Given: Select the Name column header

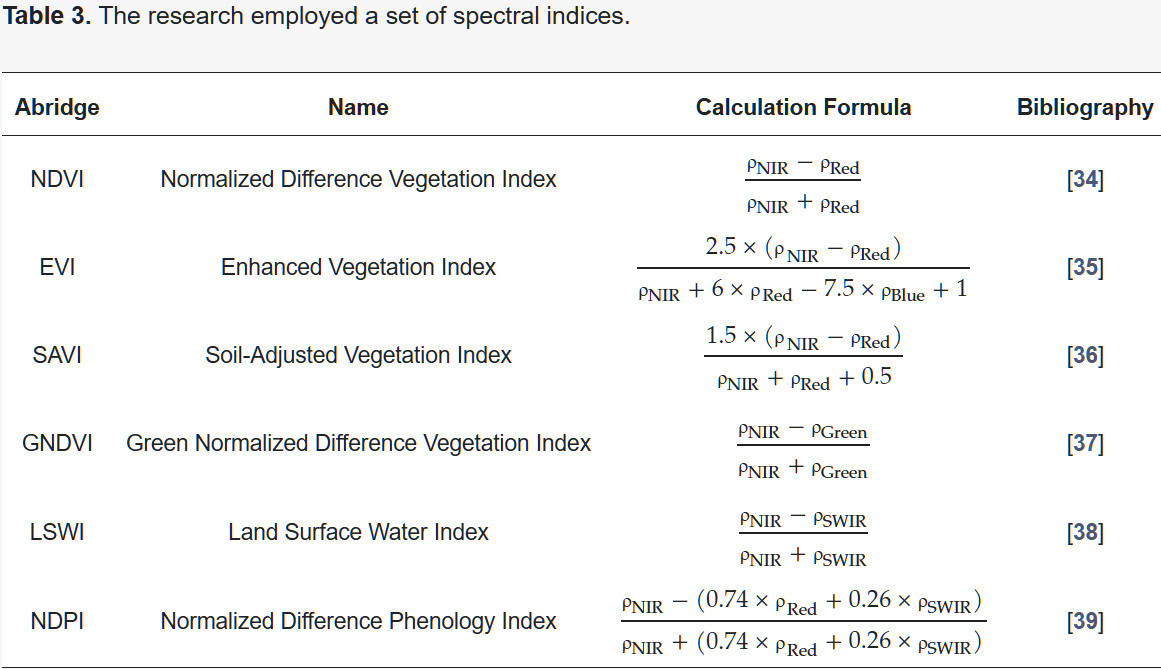Looking at the screenshot, I should click(358, 108).
